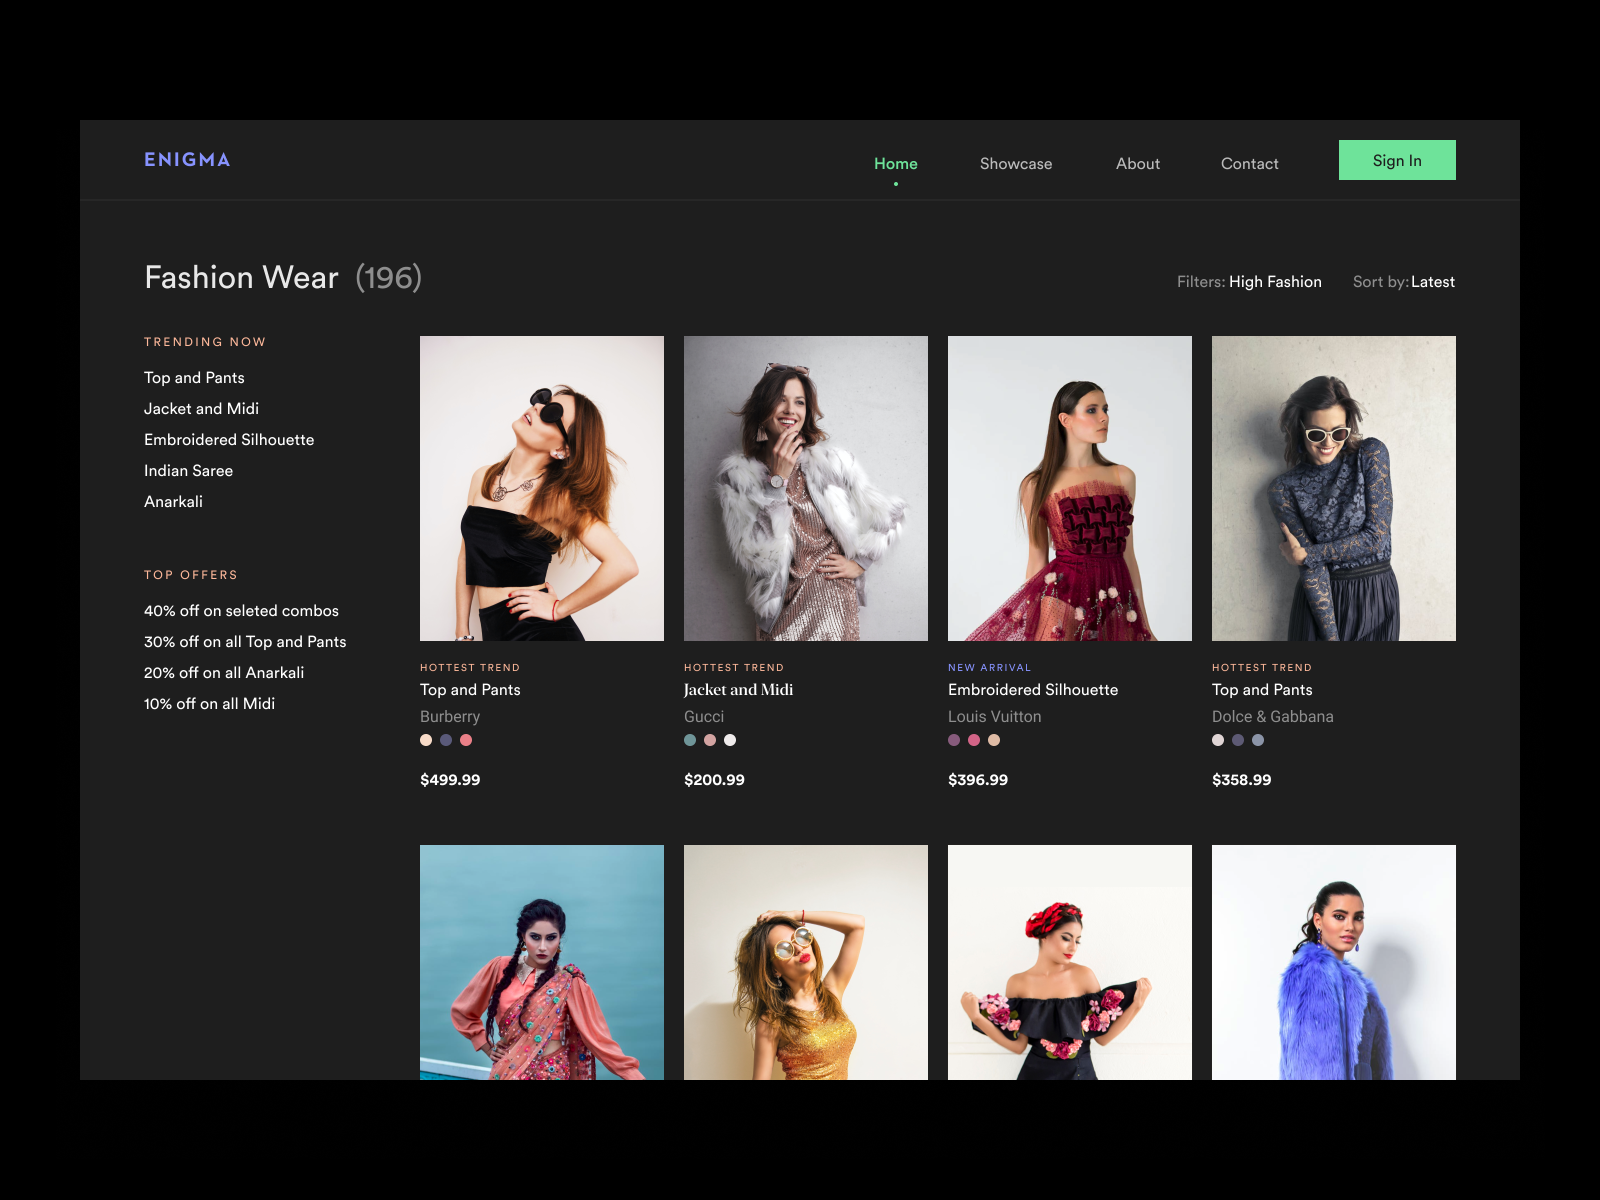Open the Sort by Latest dropdown

[1432, 281]
